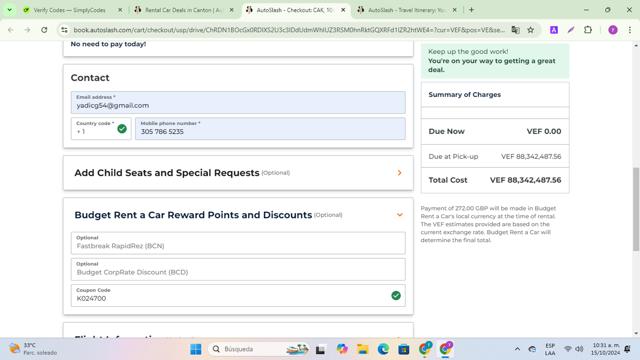
Task: Click the Summary of Charges heading
Action: point(464,94)
